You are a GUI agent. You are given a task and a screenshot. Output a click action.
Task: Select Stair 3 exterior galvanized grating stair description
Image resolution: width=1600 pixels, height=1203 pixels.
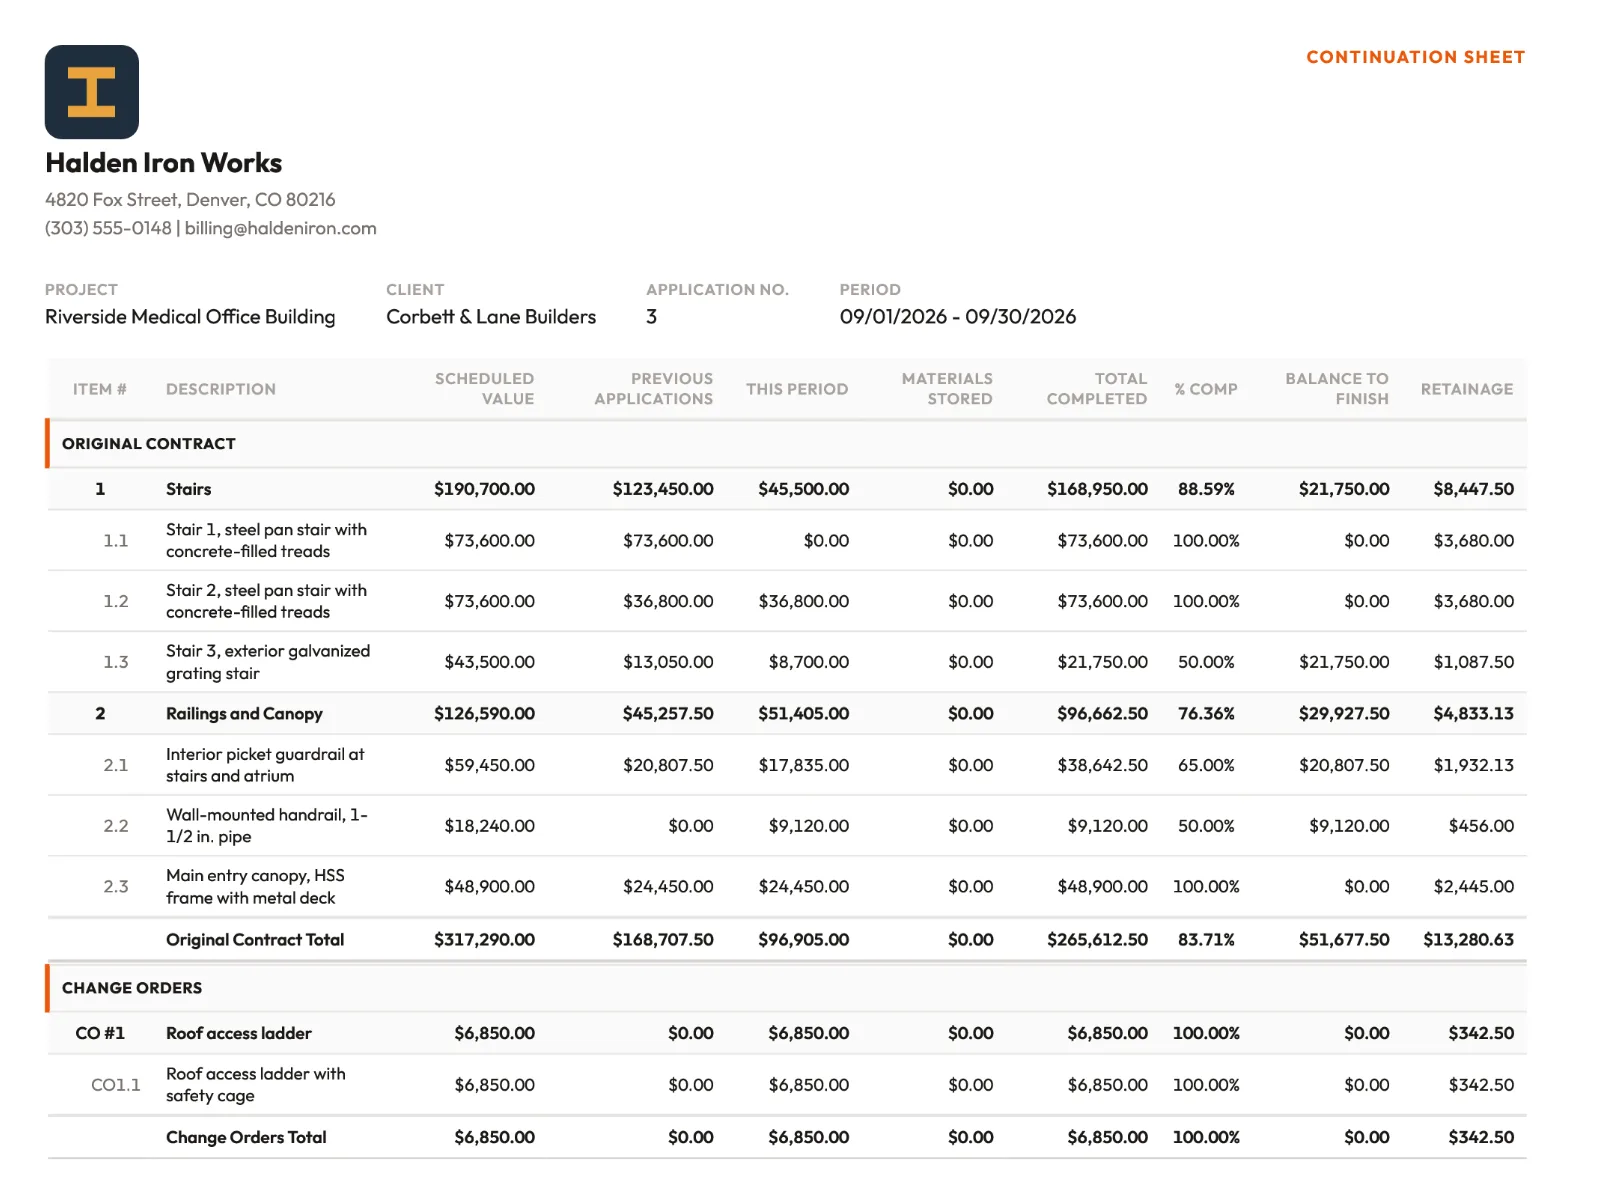pos(268,662)
